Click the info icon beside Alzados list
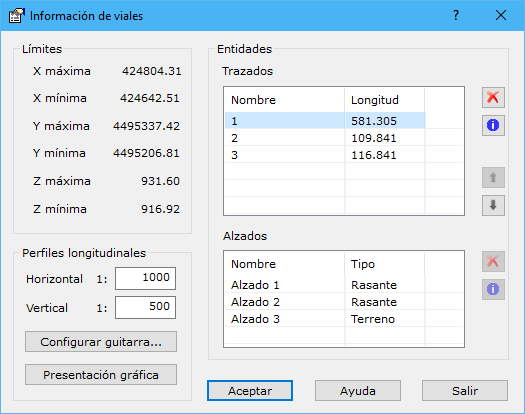525x414 pixels. tap(493, 289)
